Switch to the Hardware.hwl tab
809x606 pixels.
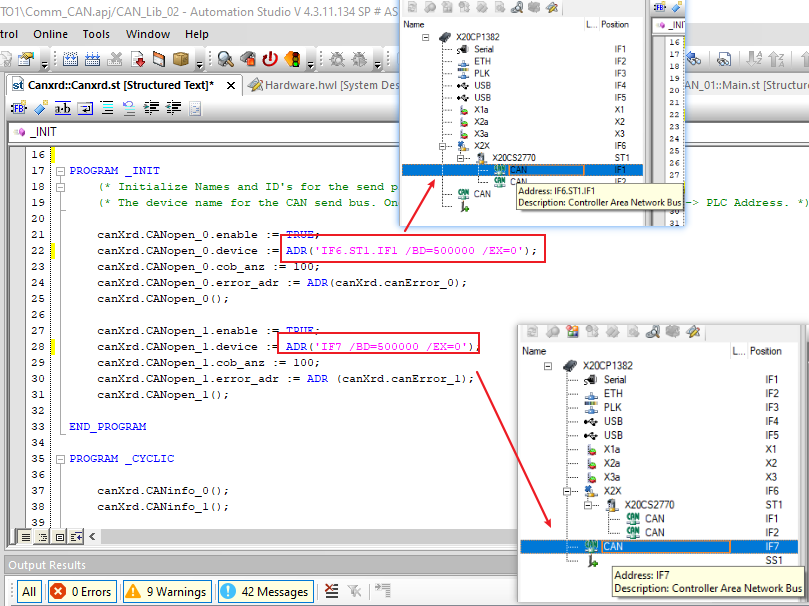tap(322, 85)
